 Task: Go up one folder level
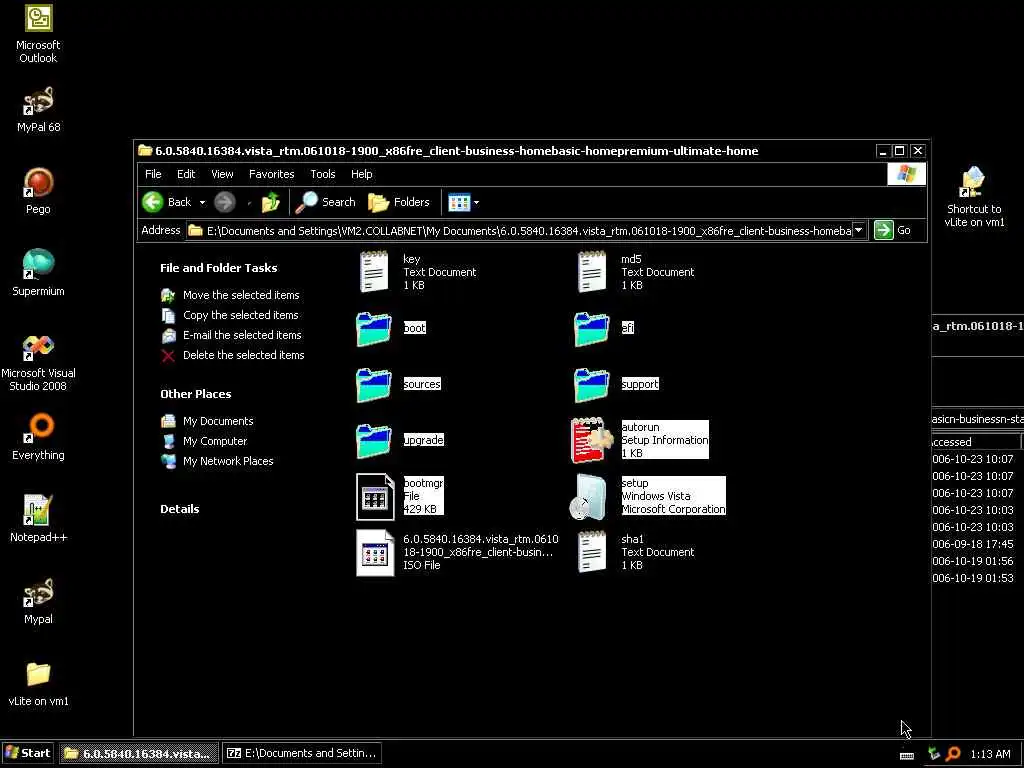click(x=270, y=202)
